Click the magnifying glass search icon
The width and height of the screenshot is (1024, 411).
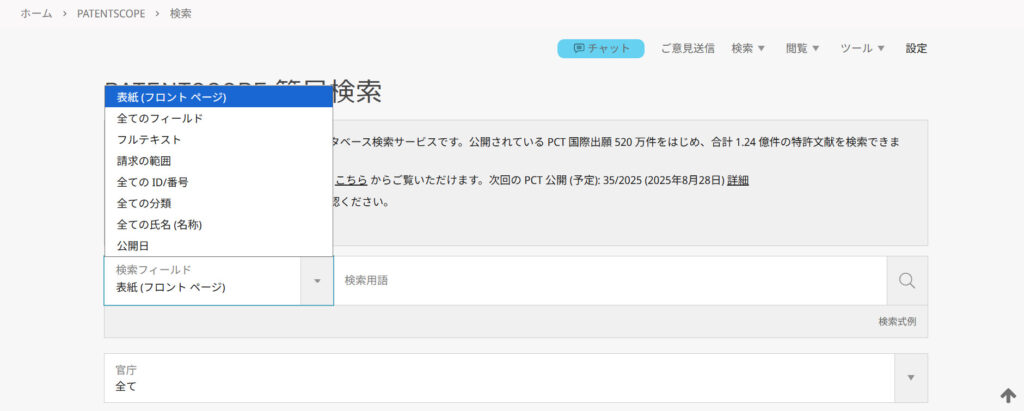click(906, 281)
